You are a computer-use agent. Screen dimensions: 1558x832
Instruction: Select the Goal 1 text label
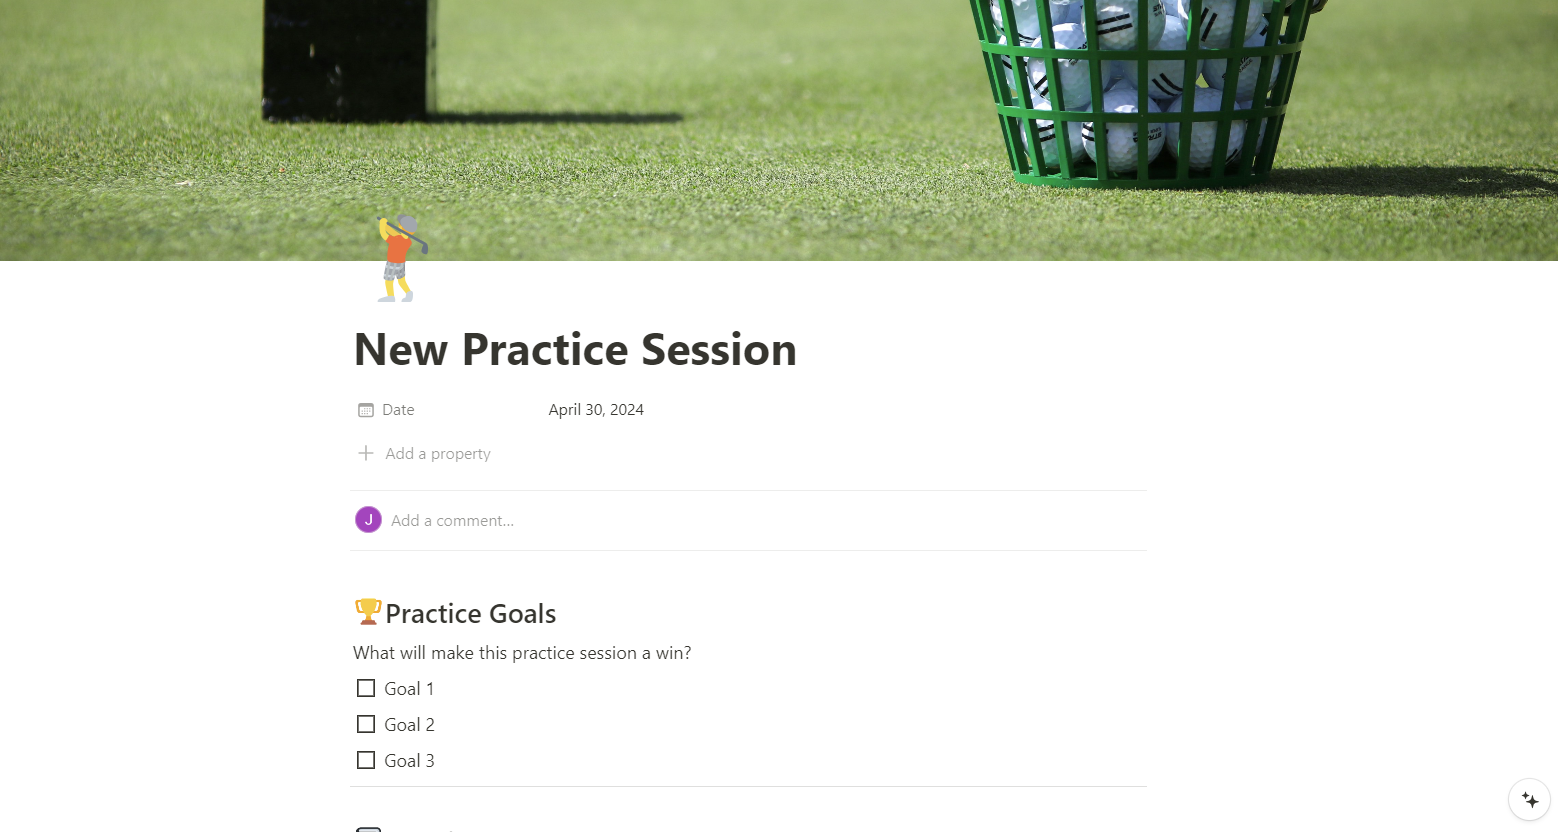click(409, 688)
